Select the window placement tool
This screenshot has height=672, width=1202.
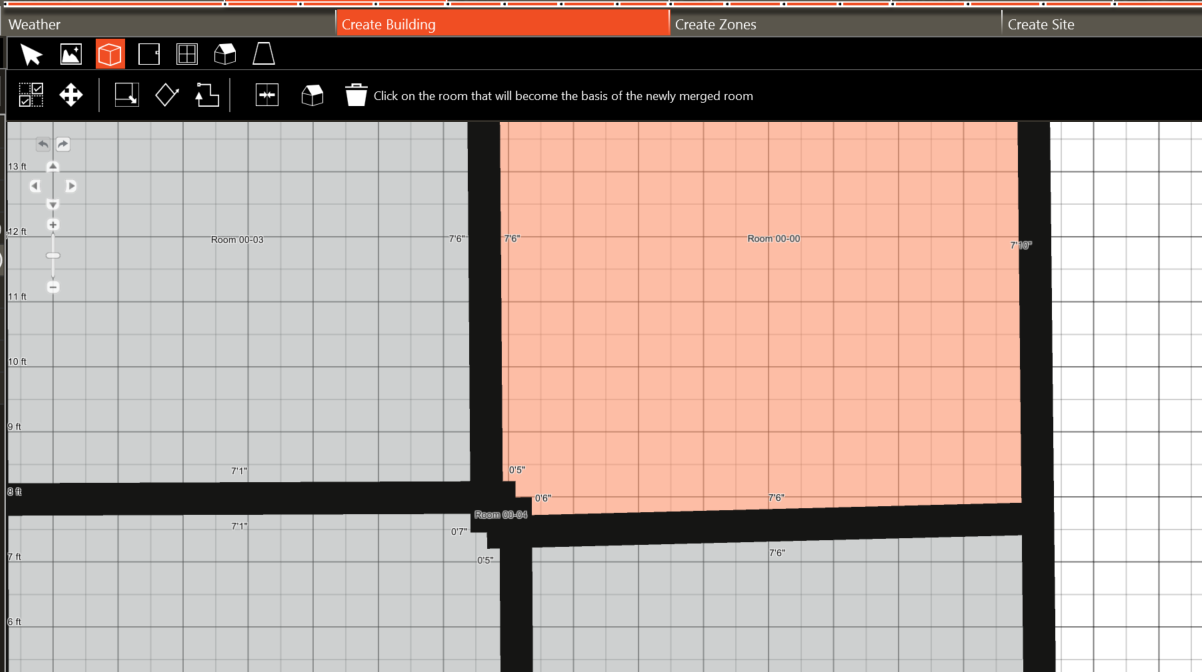point(187,54)
